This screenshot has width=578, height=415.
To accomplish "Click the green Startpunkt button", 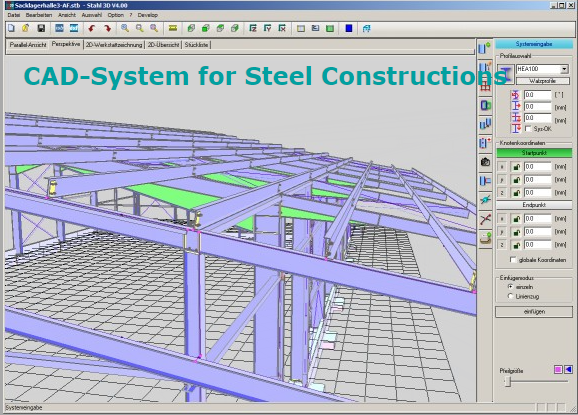I will tap(534, 153).
